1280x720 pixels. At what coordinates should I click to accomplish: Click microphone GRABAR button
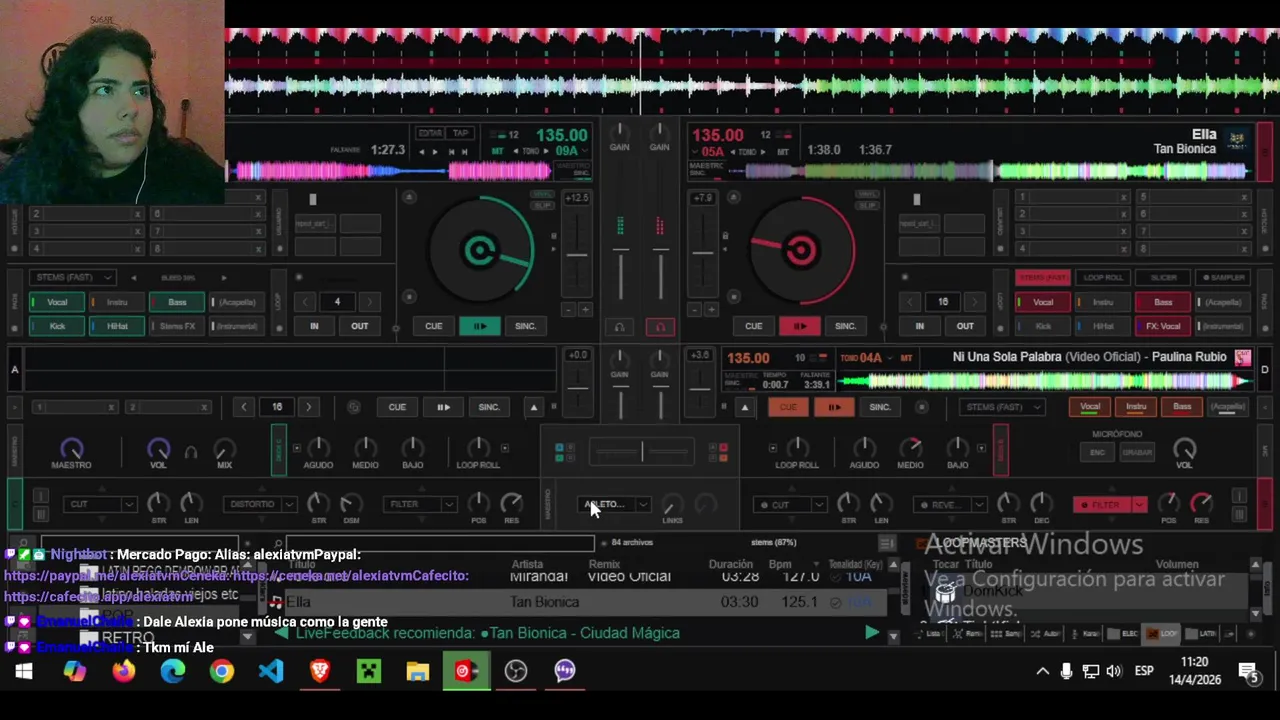click(x=1137, y=453)
